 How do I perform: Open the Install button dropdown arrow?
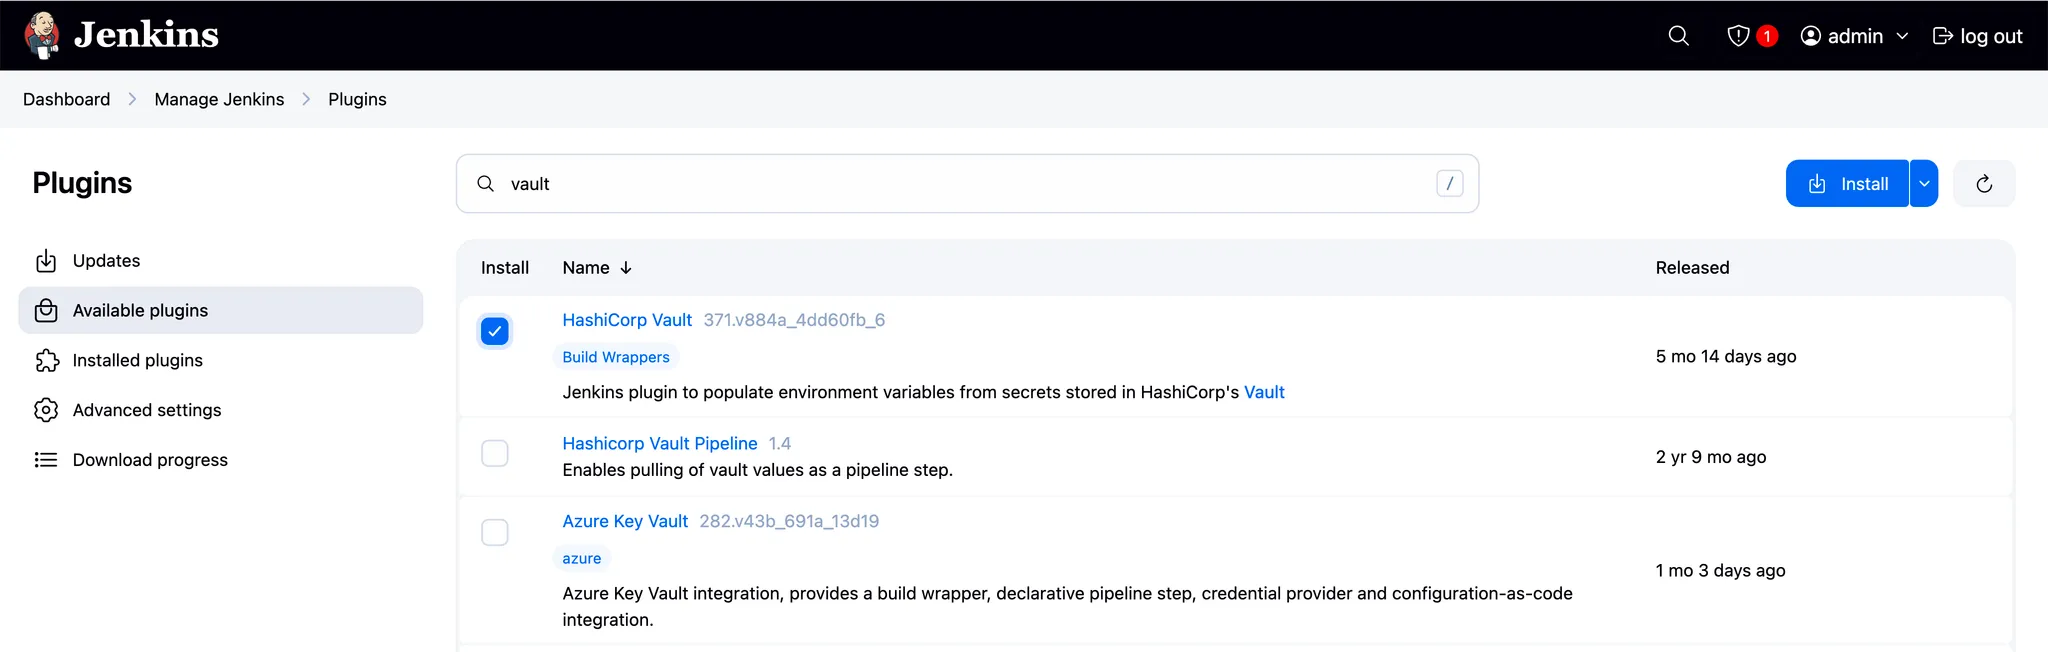1924,183
